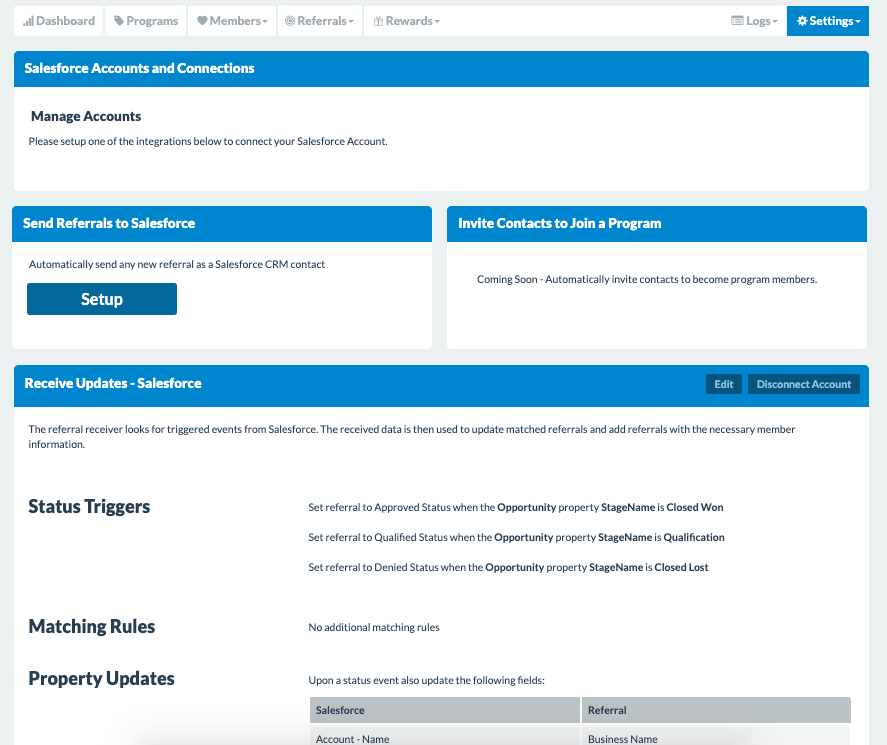The height and width of the screenshot is (745, 887).
Task: Open the Dashboard nav item
Action: point(59,21)
